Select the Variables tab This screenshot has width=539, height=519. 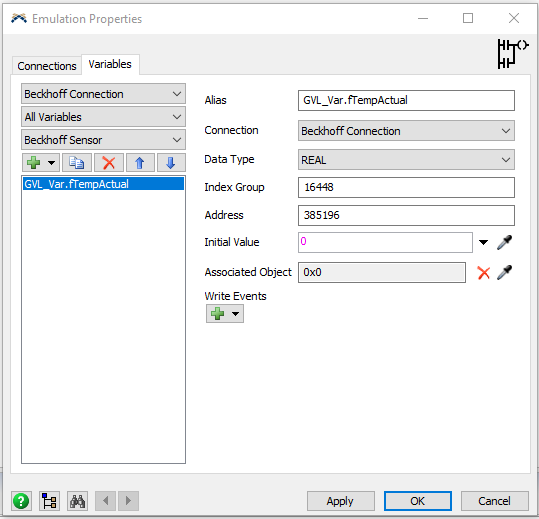point(110,64)
